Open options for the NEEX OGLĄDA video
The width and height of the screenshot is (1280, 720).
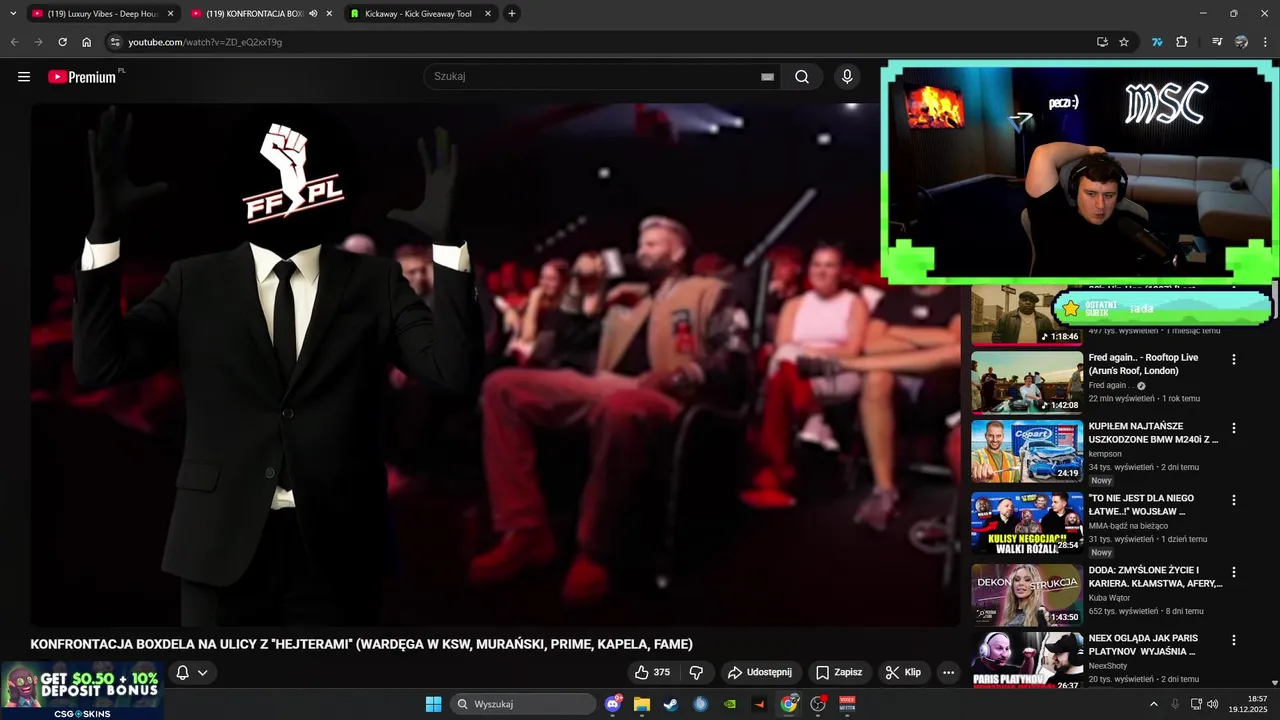(1234, 640)
